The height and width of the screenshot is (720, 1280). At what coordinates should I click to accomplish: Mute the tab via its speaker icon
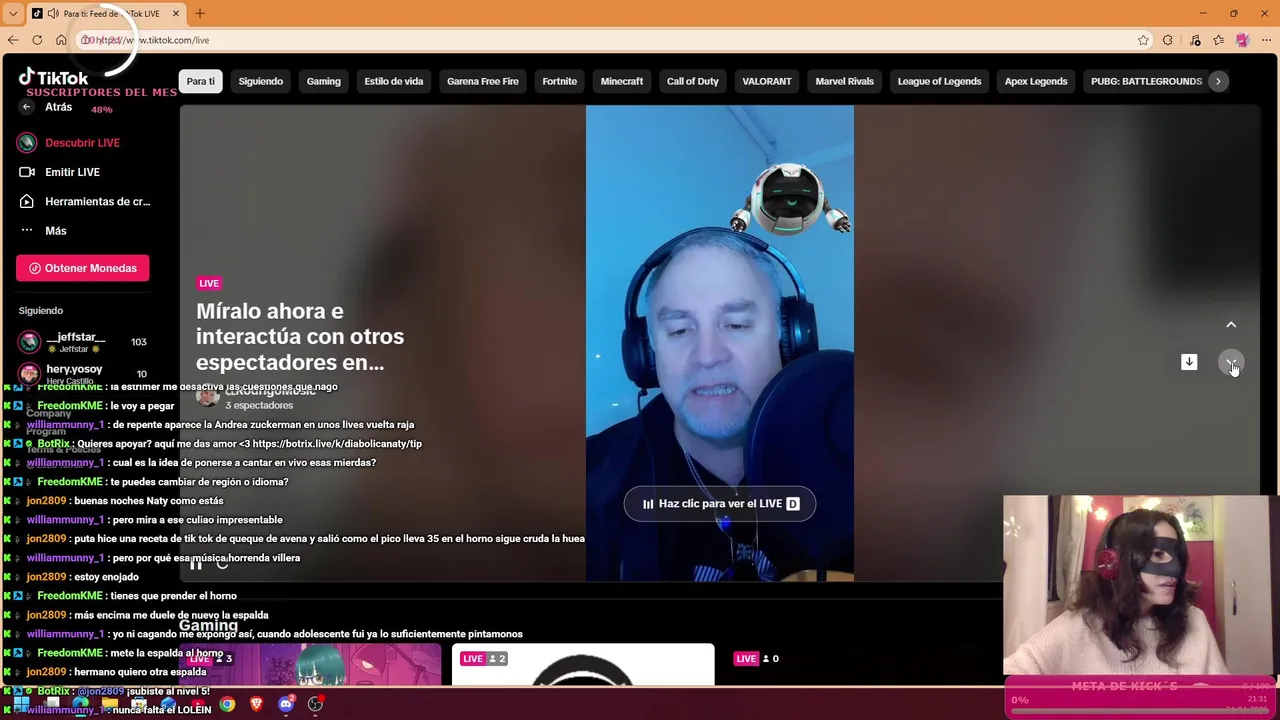[52, 13]
